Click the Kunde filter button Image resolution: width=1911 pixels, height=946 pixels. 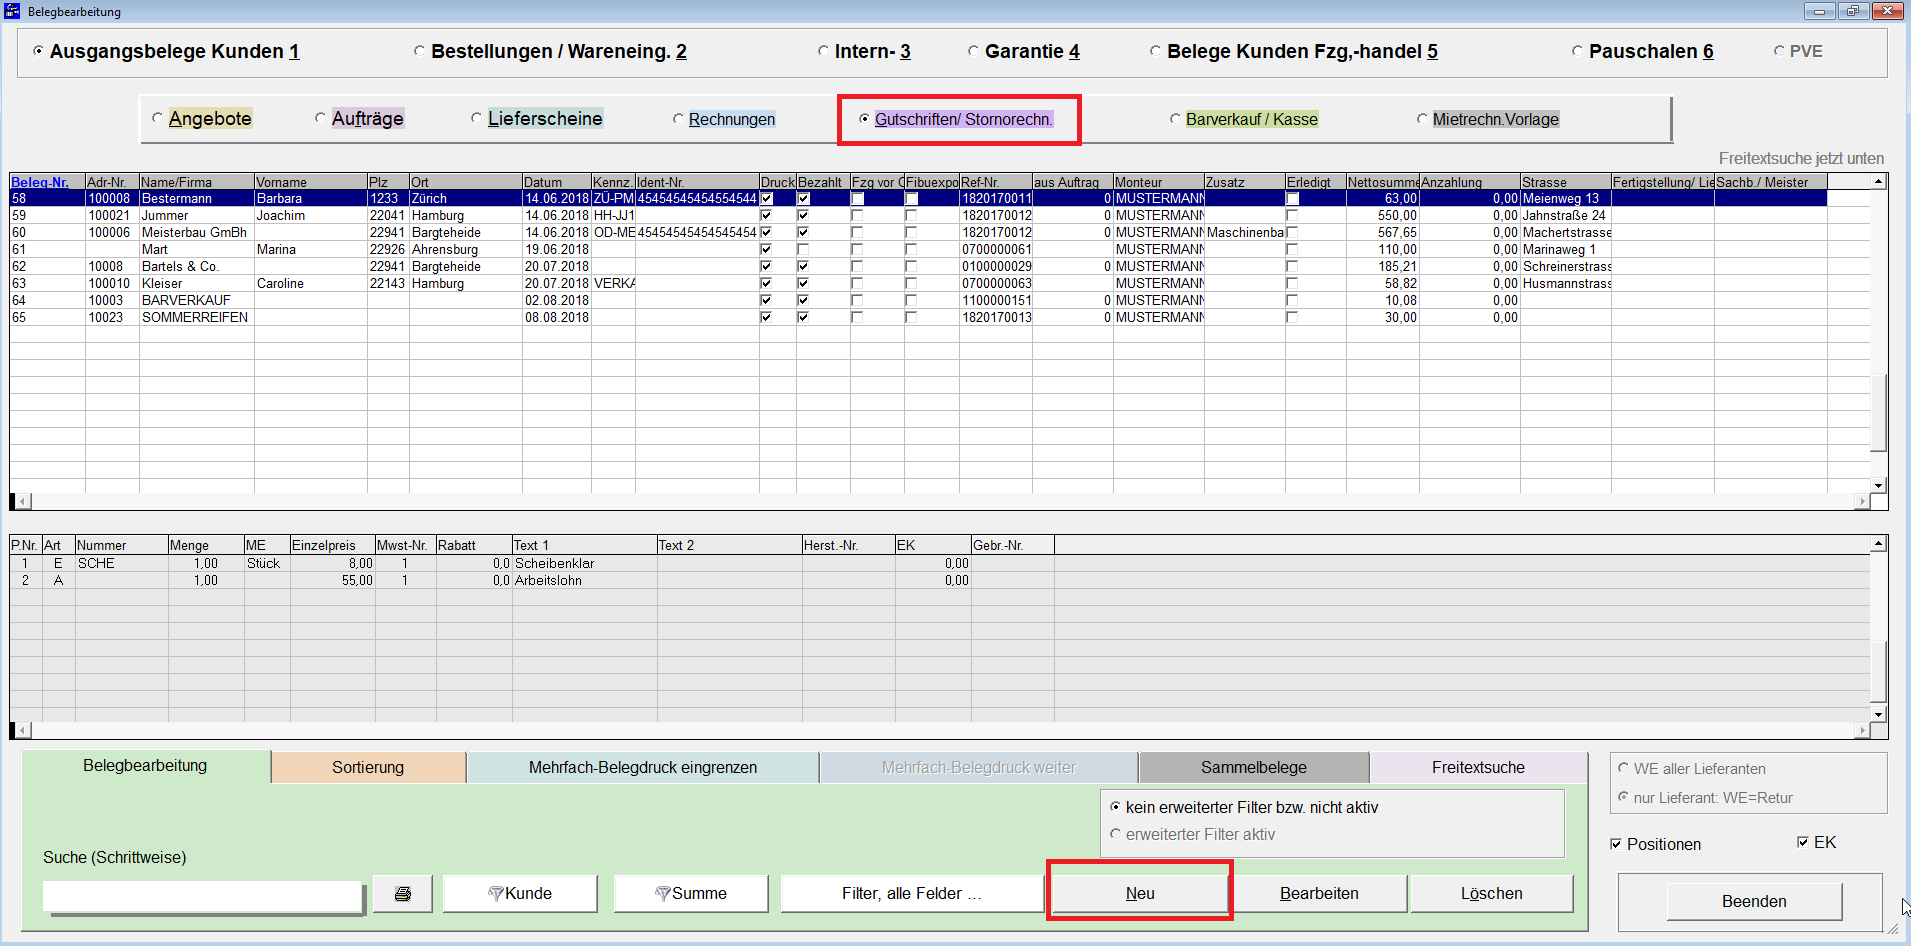(520, 894)
